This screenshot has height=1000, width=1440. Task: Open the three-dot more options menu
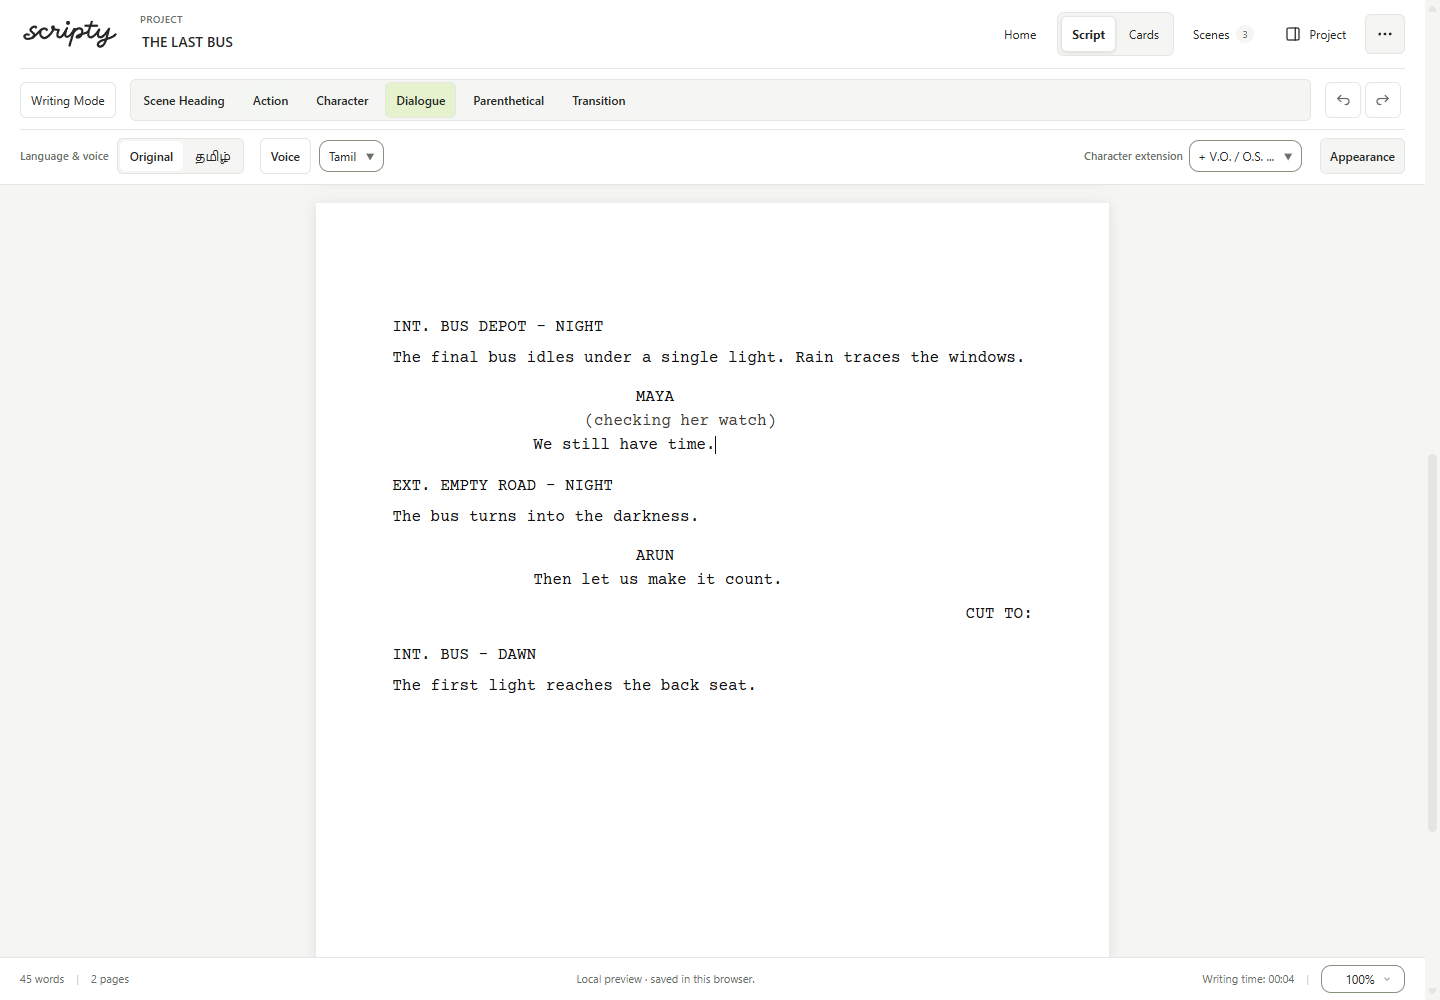[1385, 34]
